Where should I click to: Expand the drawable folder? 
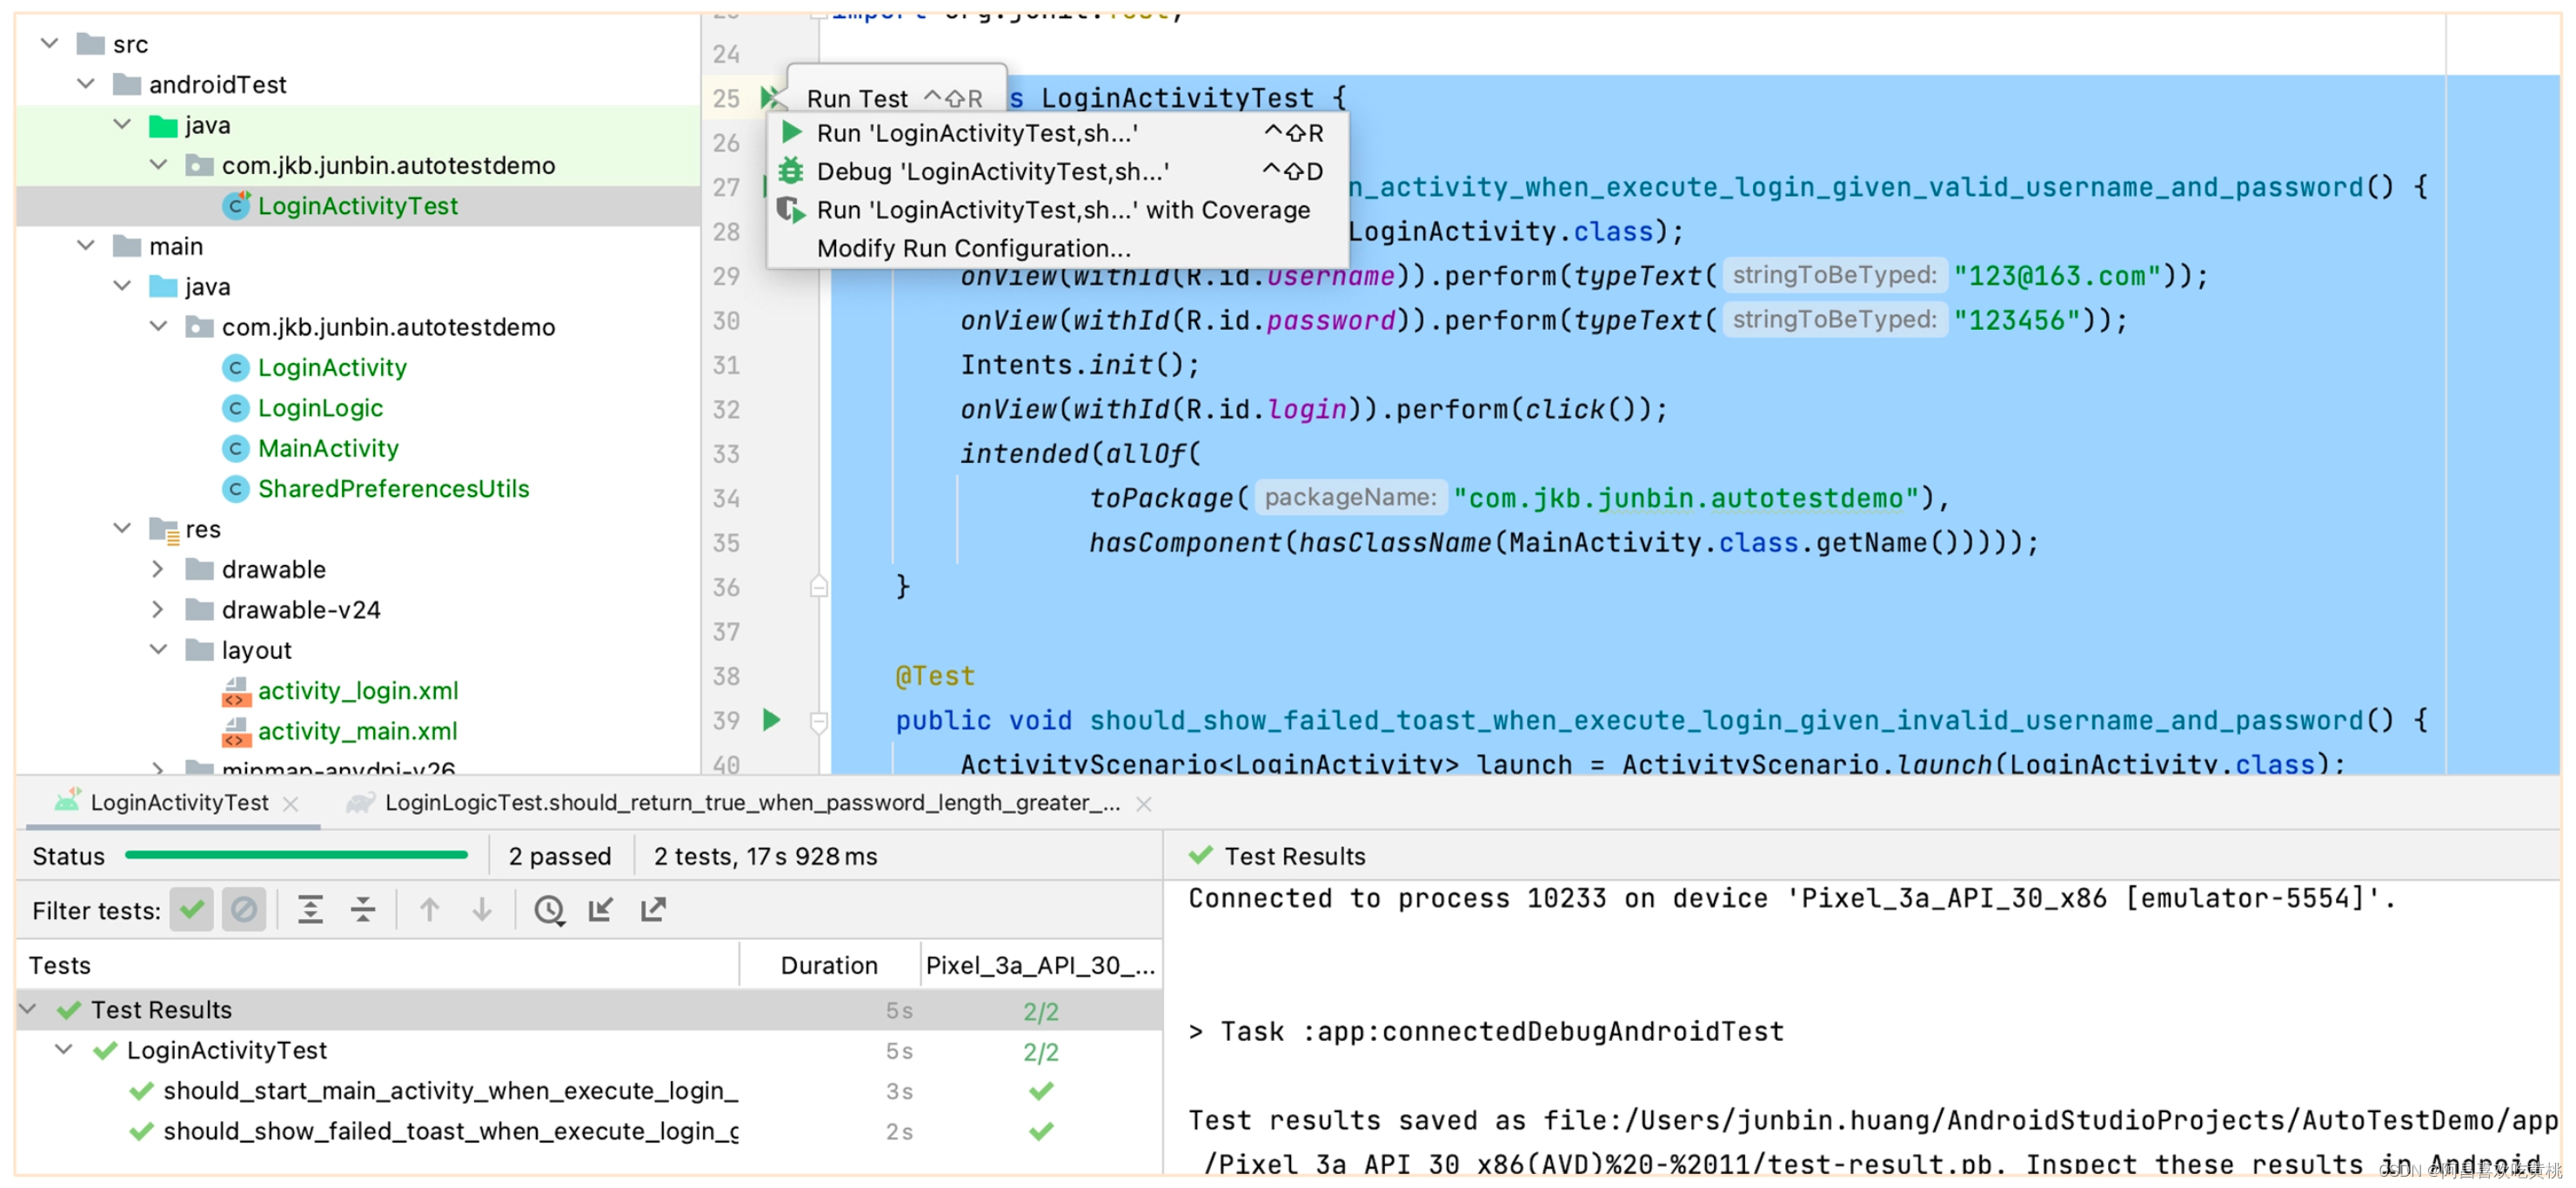pyautogui.click(x=158, y=569)
